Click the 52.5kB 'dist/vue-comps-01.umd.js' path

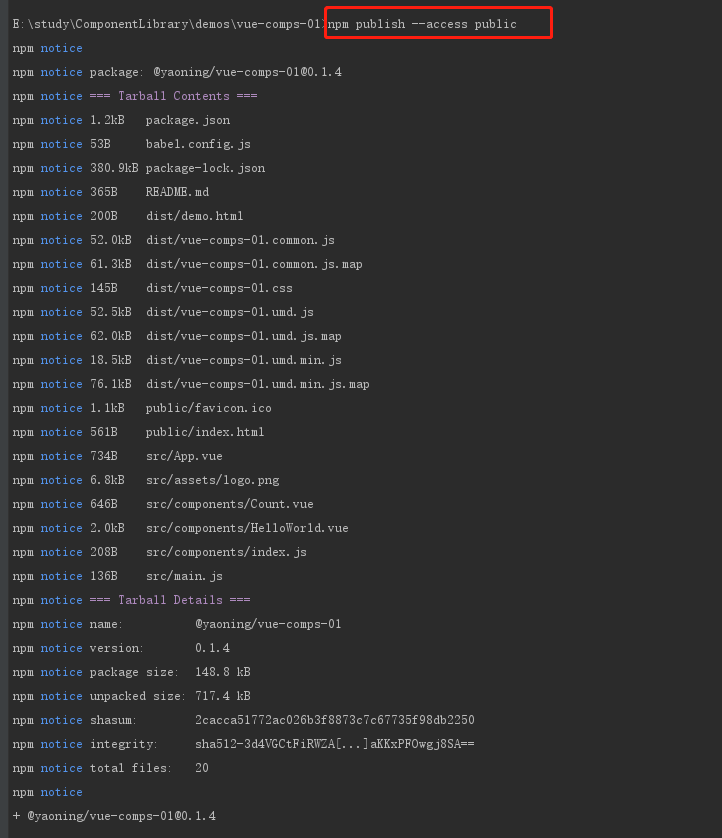[230, 312]
